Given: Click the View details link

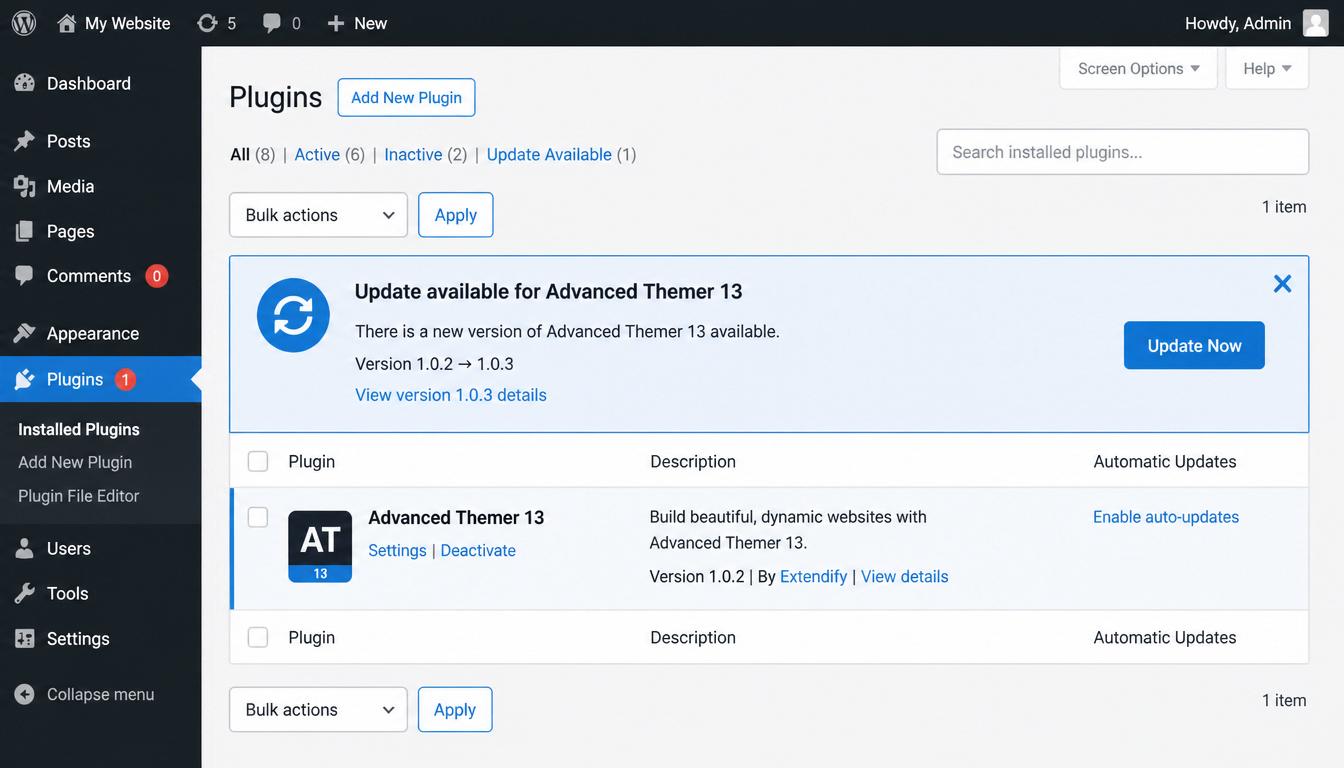Looking at the screenshot, I should (905, 576).
